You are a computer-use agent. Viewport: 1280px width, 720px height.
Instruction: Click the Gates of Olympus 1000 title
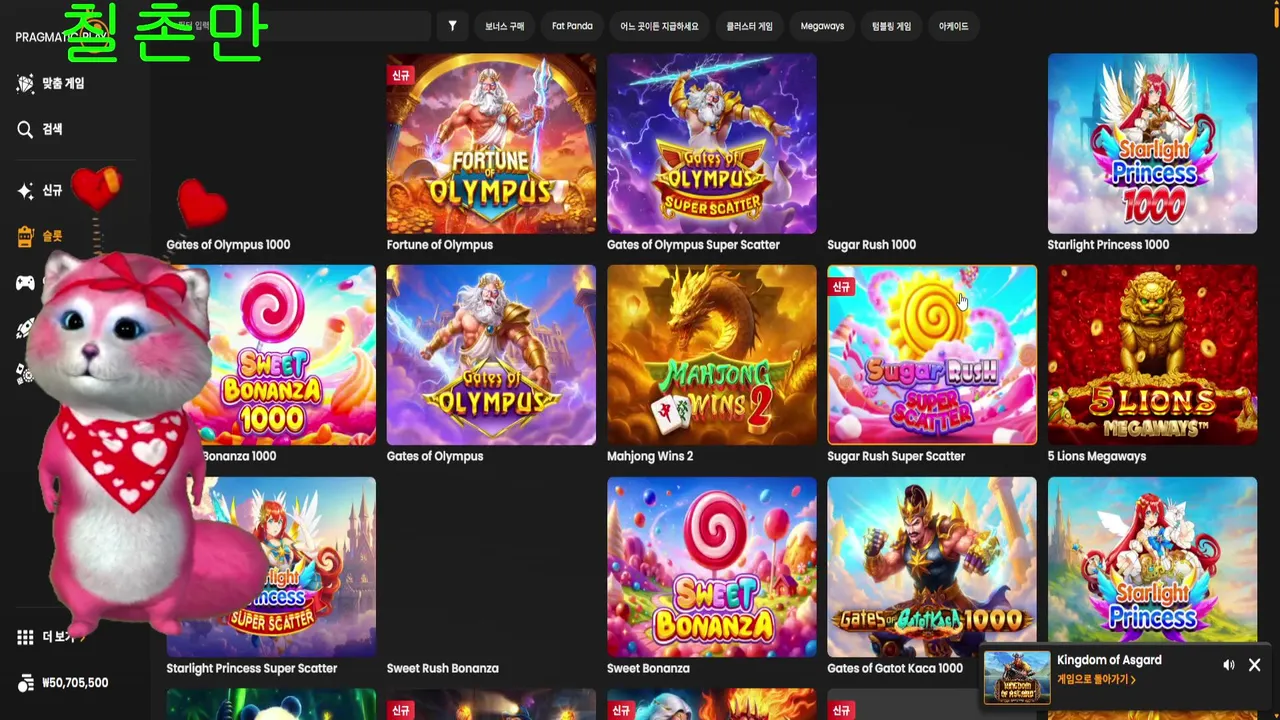coord(228,245)
